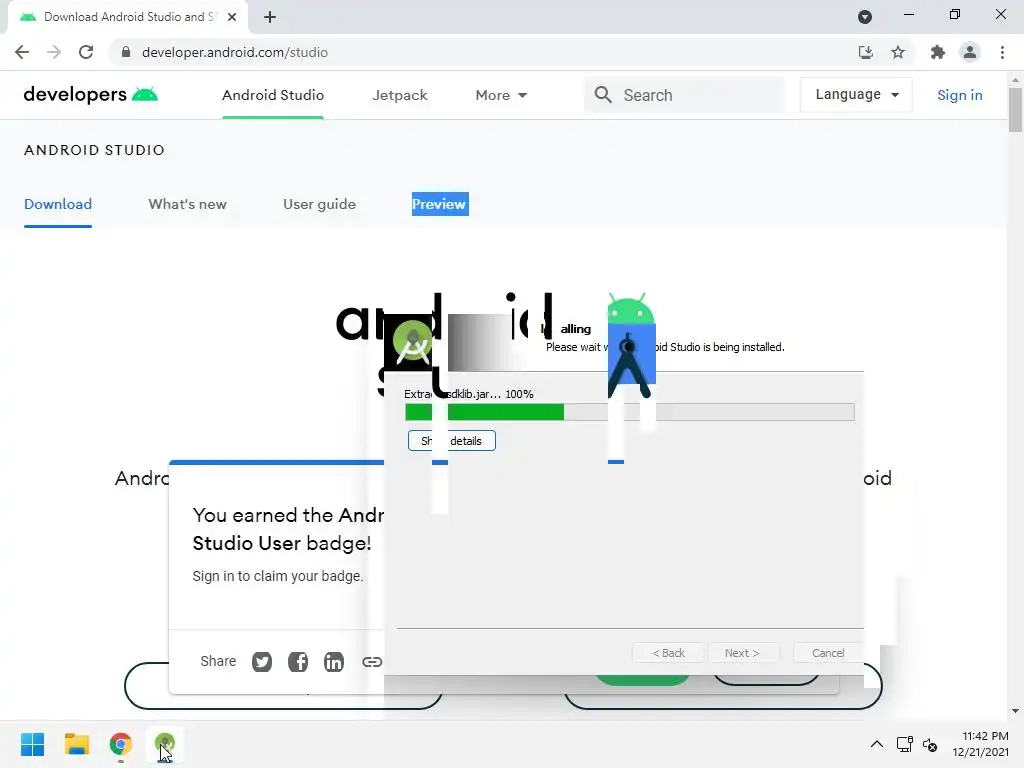Open the Chrome extensions puzzle icon

point(937,52)
